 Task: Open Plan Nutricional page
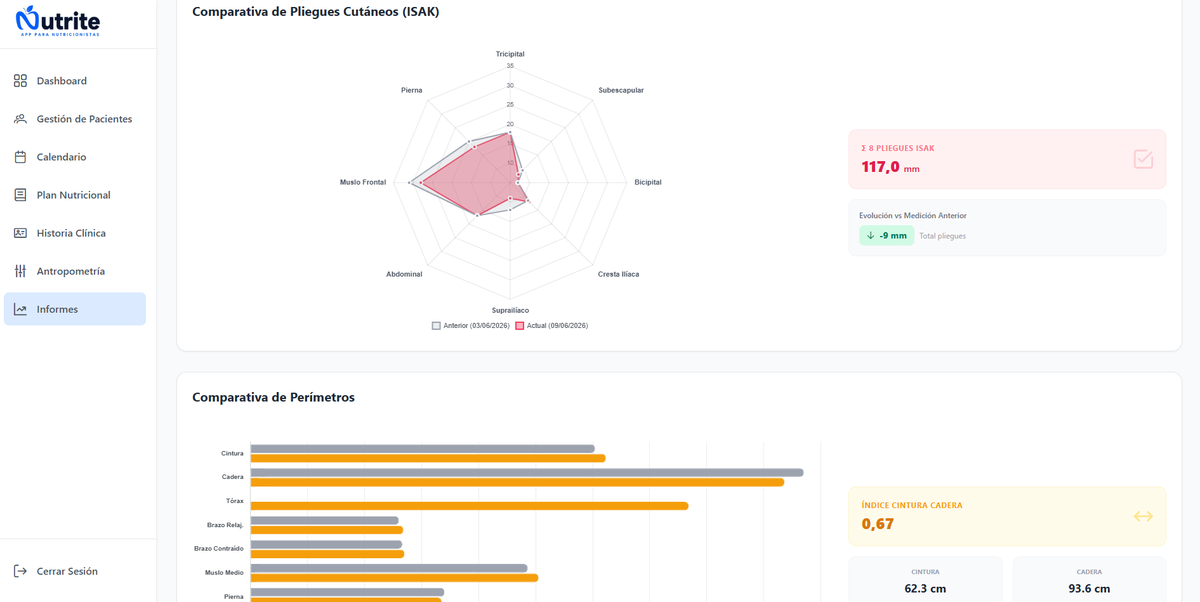coord(75,195)
